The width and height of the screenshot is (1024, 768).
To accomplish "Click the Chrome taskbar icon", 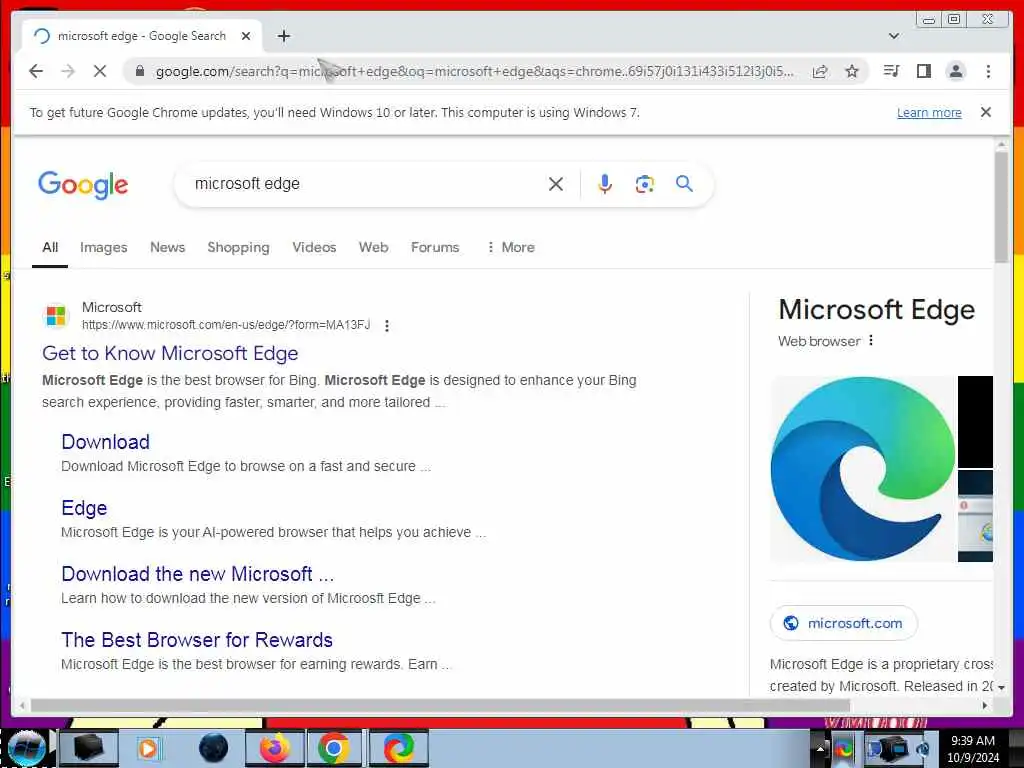I will 334,748.
